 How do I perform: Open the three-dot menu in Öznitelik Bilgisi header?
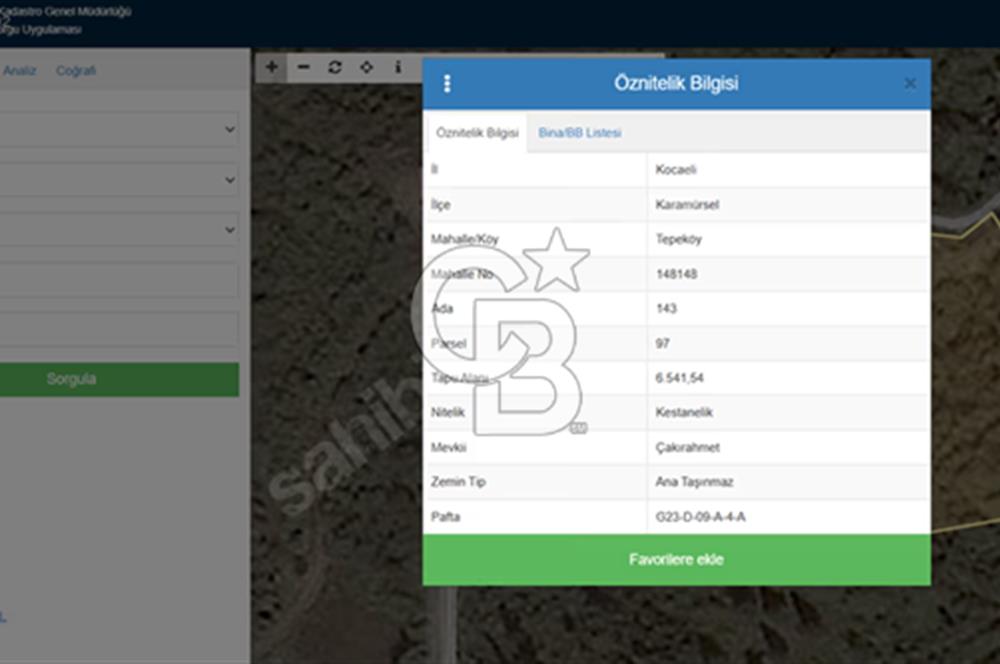447,84
